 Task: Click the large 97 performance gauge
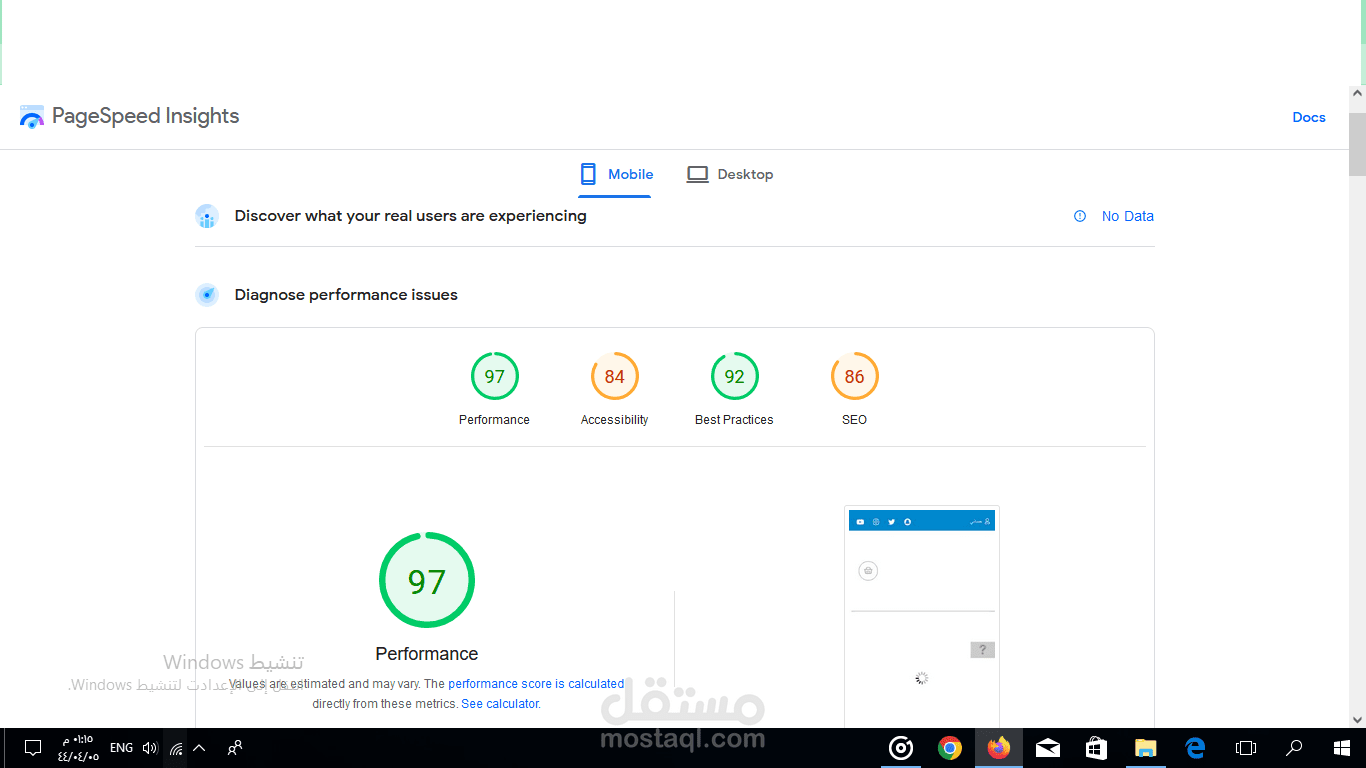(x=427, y=580)
